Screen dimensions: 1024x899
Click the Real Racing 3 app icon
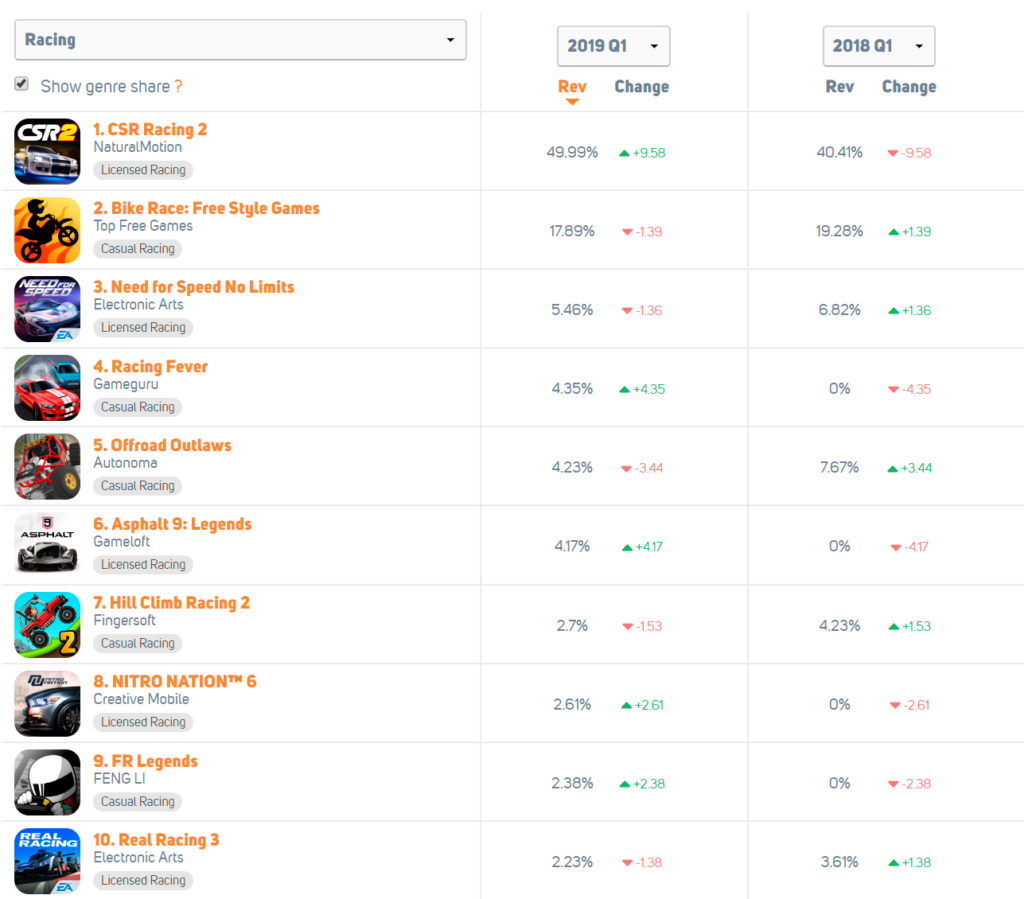point(46,860)
